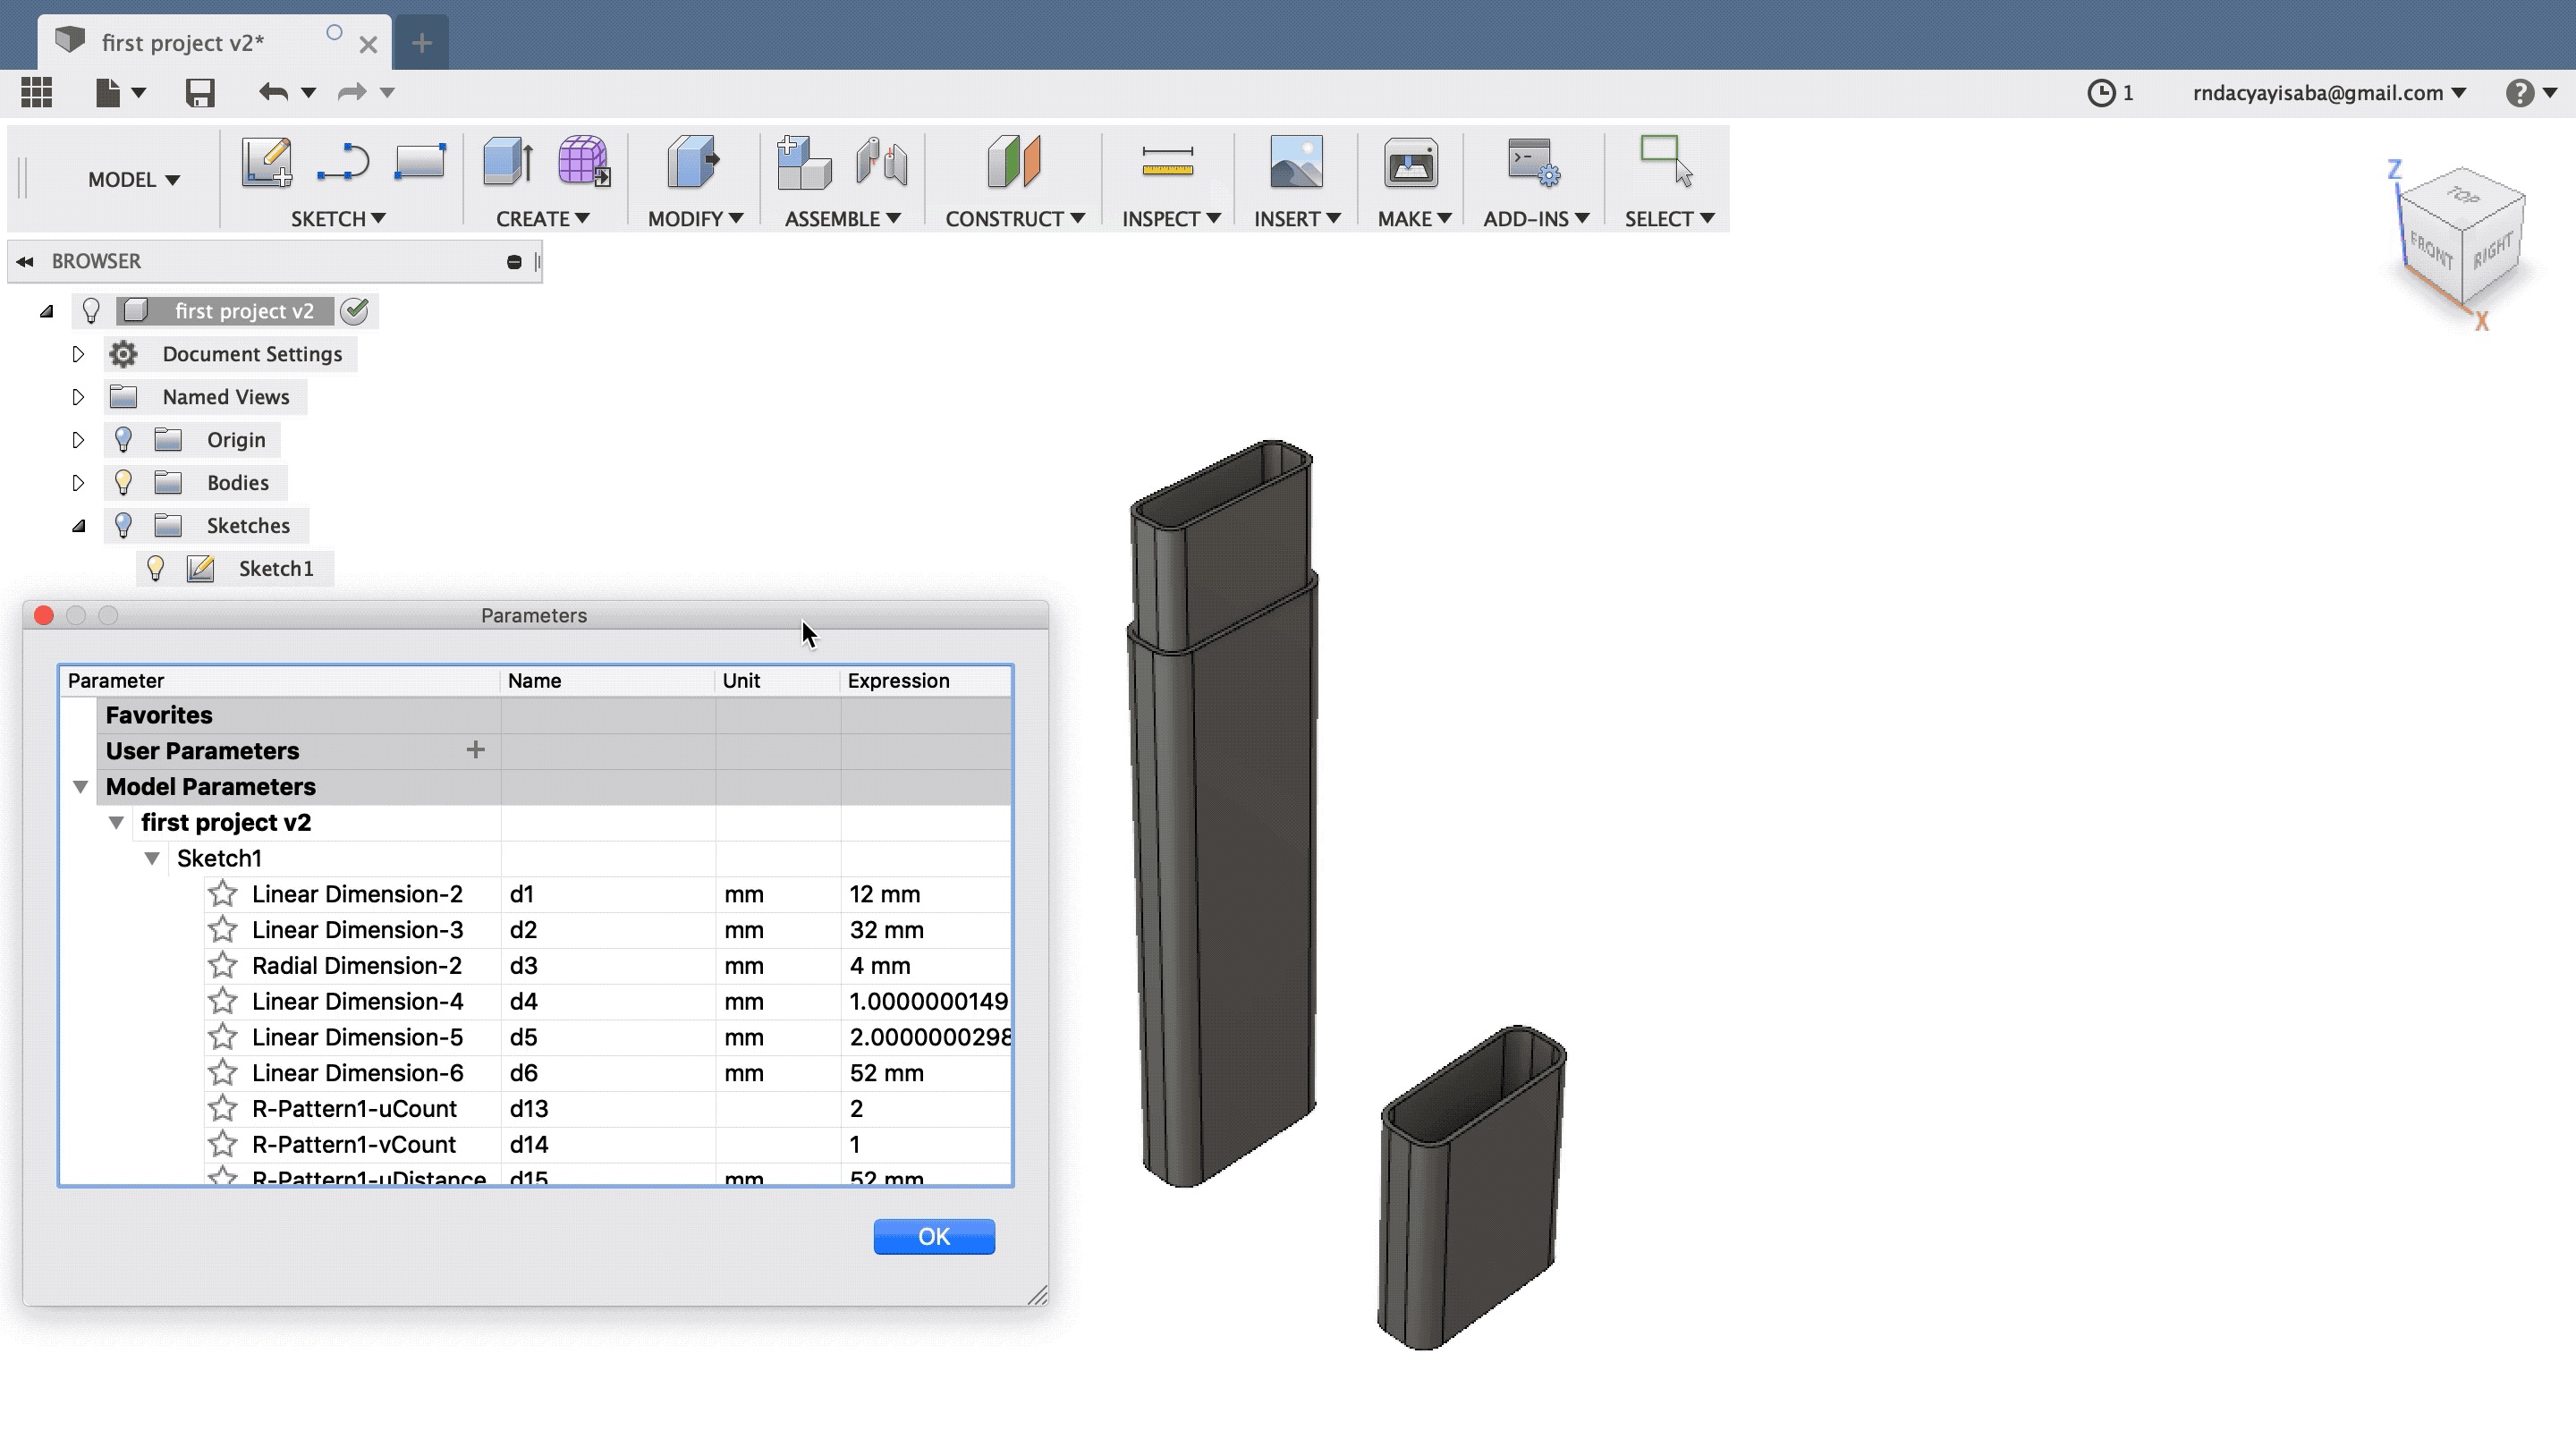
Task: Expand the Document Settings node
Action: click(78, 354)
